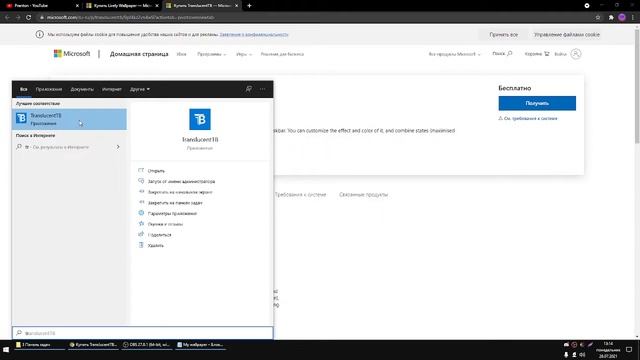Screen dimensions: 640x360
Task: Expand the 'Программы' nav menu
Action: pyautogui.click(x=211, y=54)
